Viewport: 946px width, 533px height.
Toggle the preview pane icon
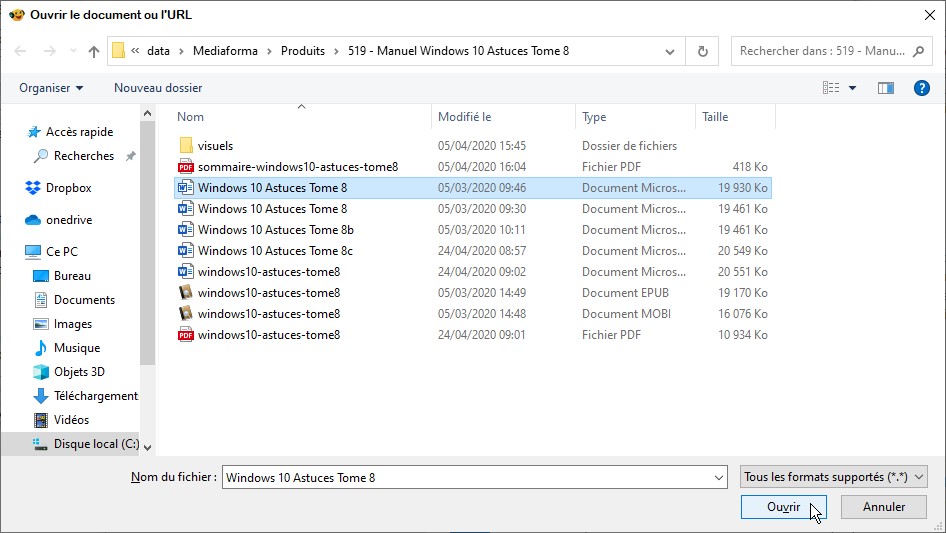click(885, 88)
